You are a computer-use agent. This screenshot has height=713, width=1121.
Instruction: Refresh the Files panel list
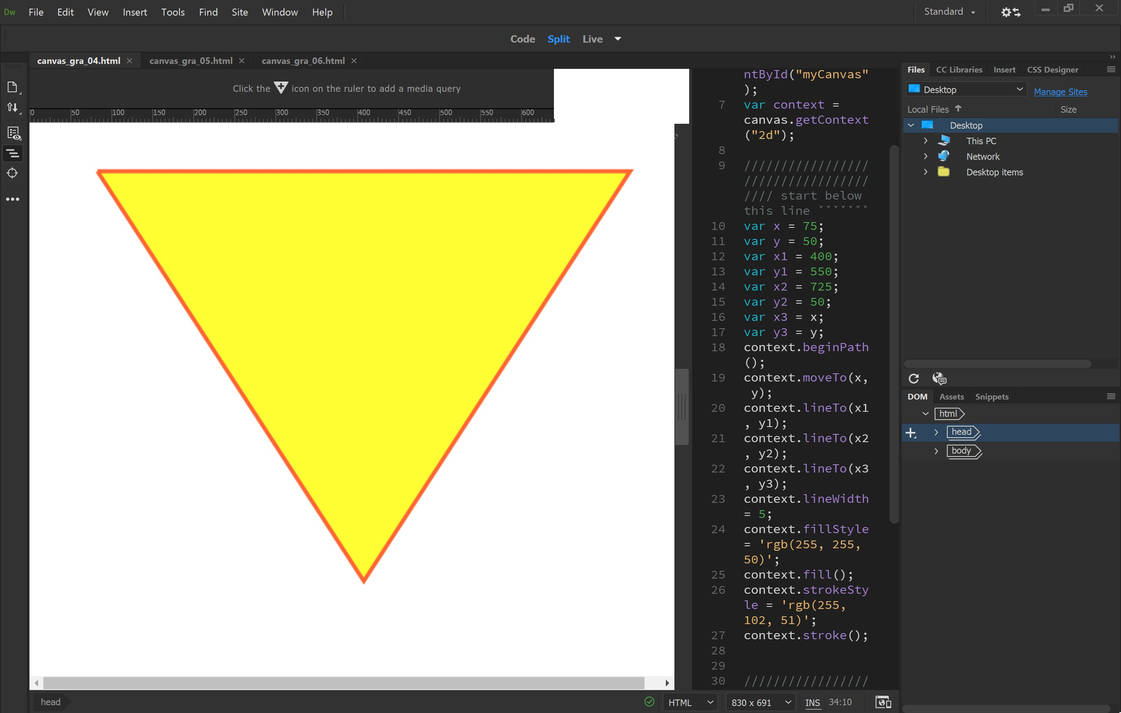[914, 378]
